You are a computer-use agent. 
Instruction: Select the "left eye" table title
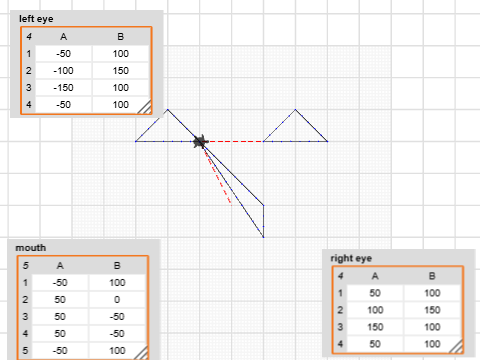tap(36, 19)
